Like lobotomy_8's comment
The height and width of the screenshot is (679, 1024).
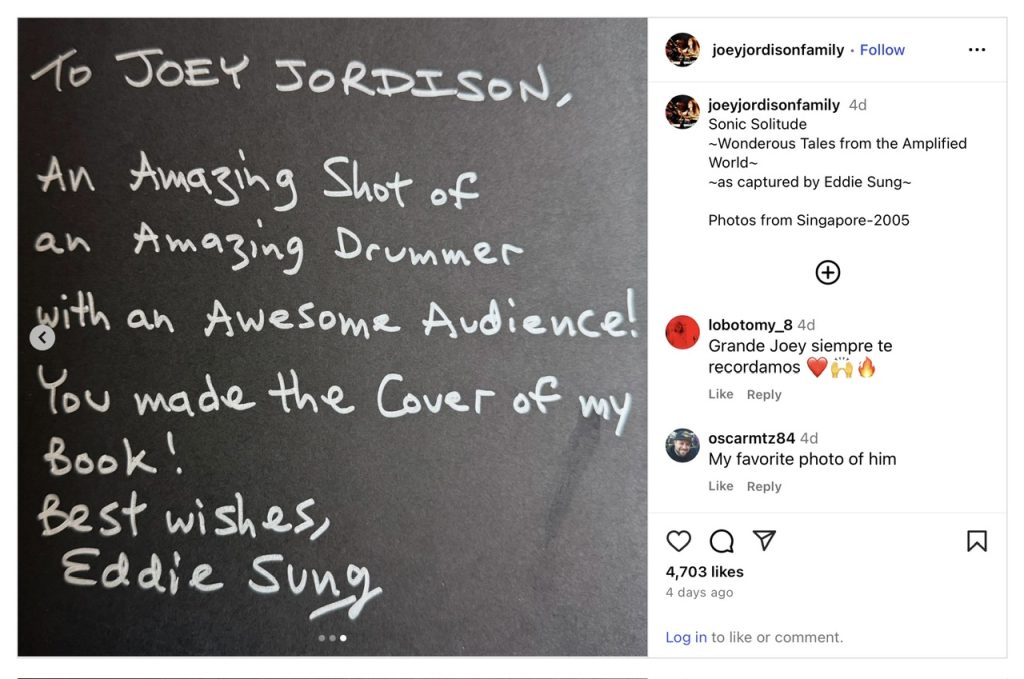[x=720, y=394]
